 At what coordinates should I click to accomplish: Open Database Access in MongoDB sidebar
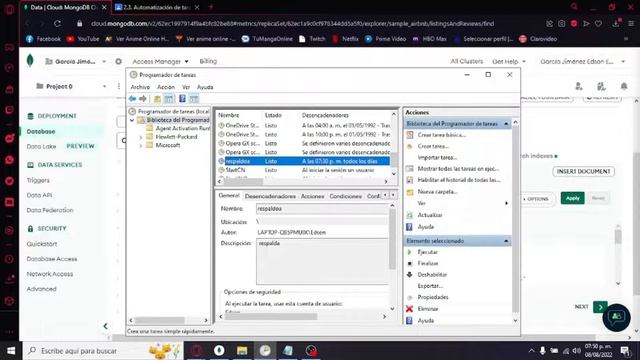[52, 259]
